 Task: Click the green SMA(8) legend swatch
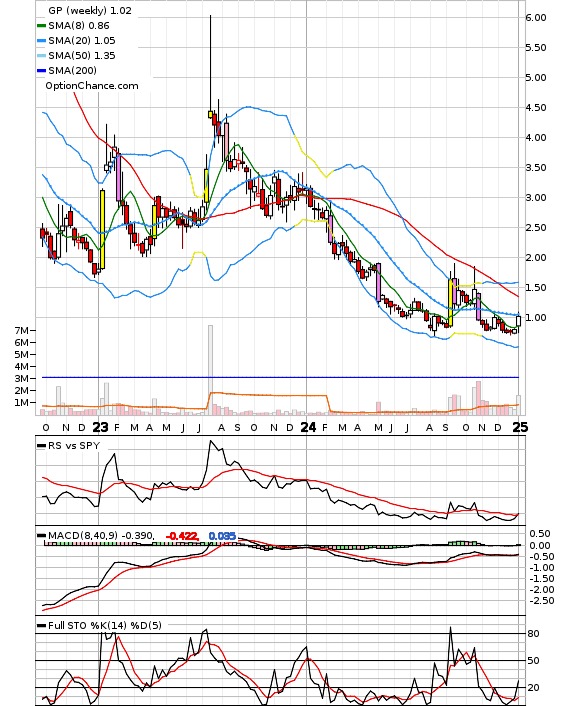(41, 26)
